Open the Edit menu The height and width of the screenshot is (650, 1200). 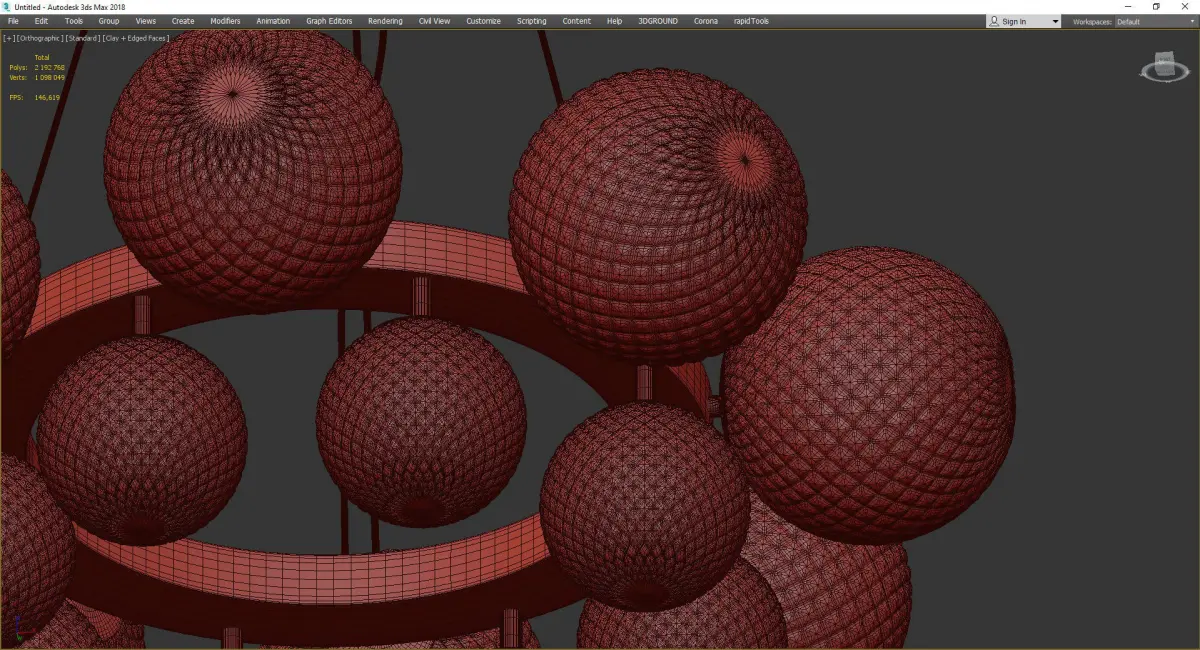41,21
